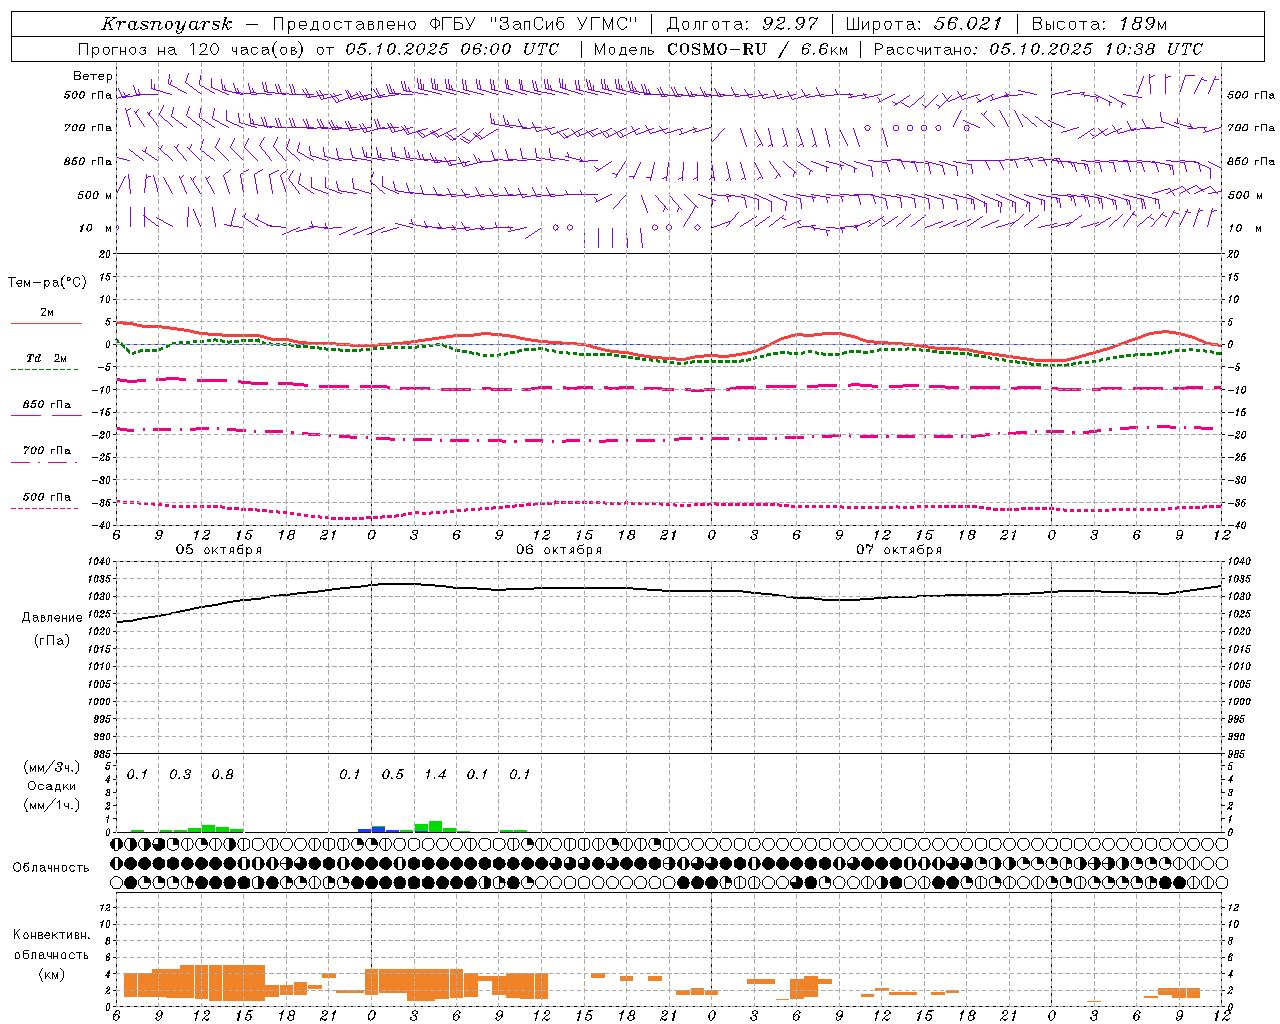
Task: Click the ФГБУ "ЗапСиб УГМС" provider text
Action: pos(535,24)
